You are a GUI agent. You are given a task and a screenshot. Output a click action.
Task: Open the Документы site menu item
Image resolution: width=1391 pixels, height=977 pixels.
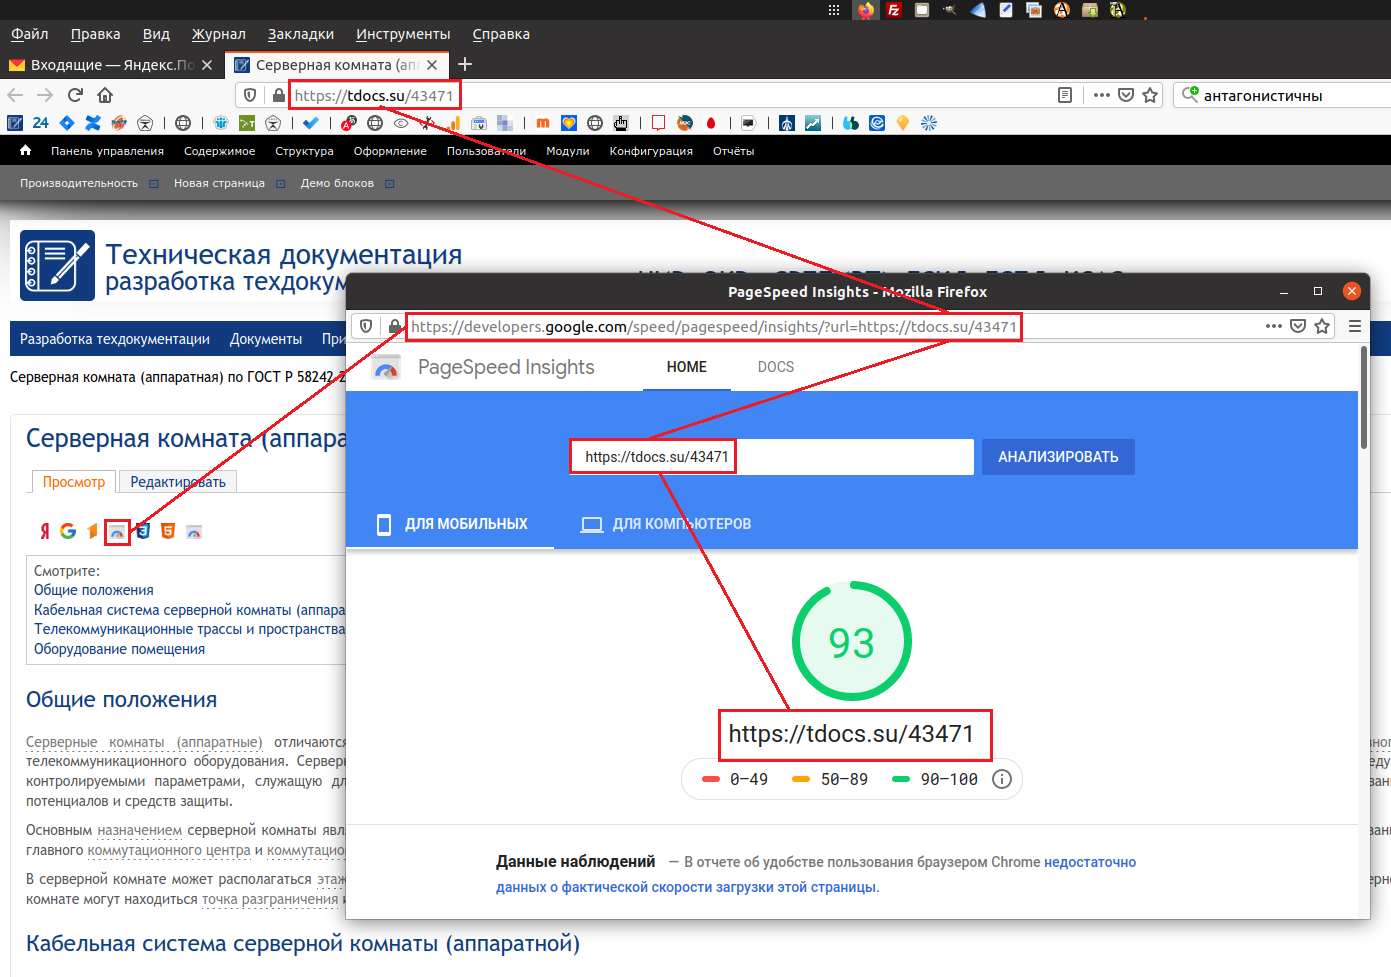click(x=266, y=339)
